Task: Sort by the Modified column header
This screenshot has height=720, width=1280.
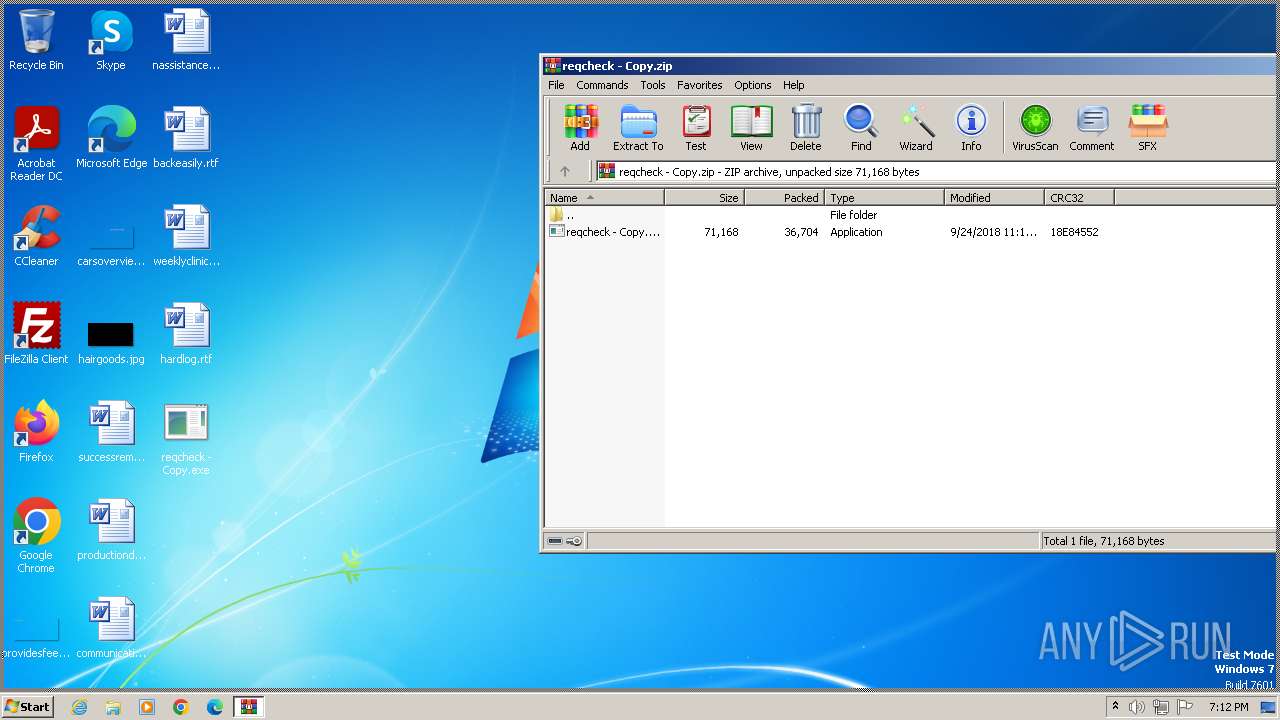Action: [994, 198]
